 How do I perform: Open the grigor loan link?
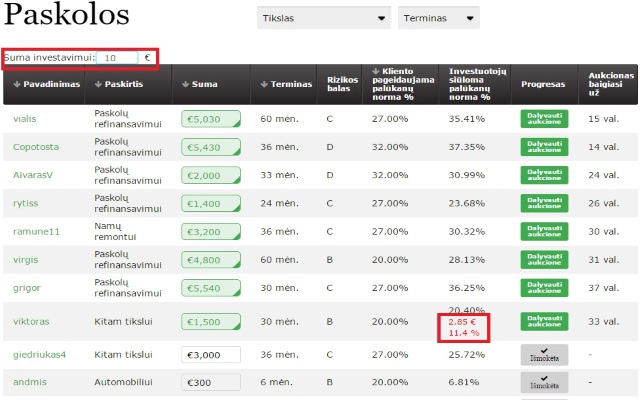[x=27, y=287]
